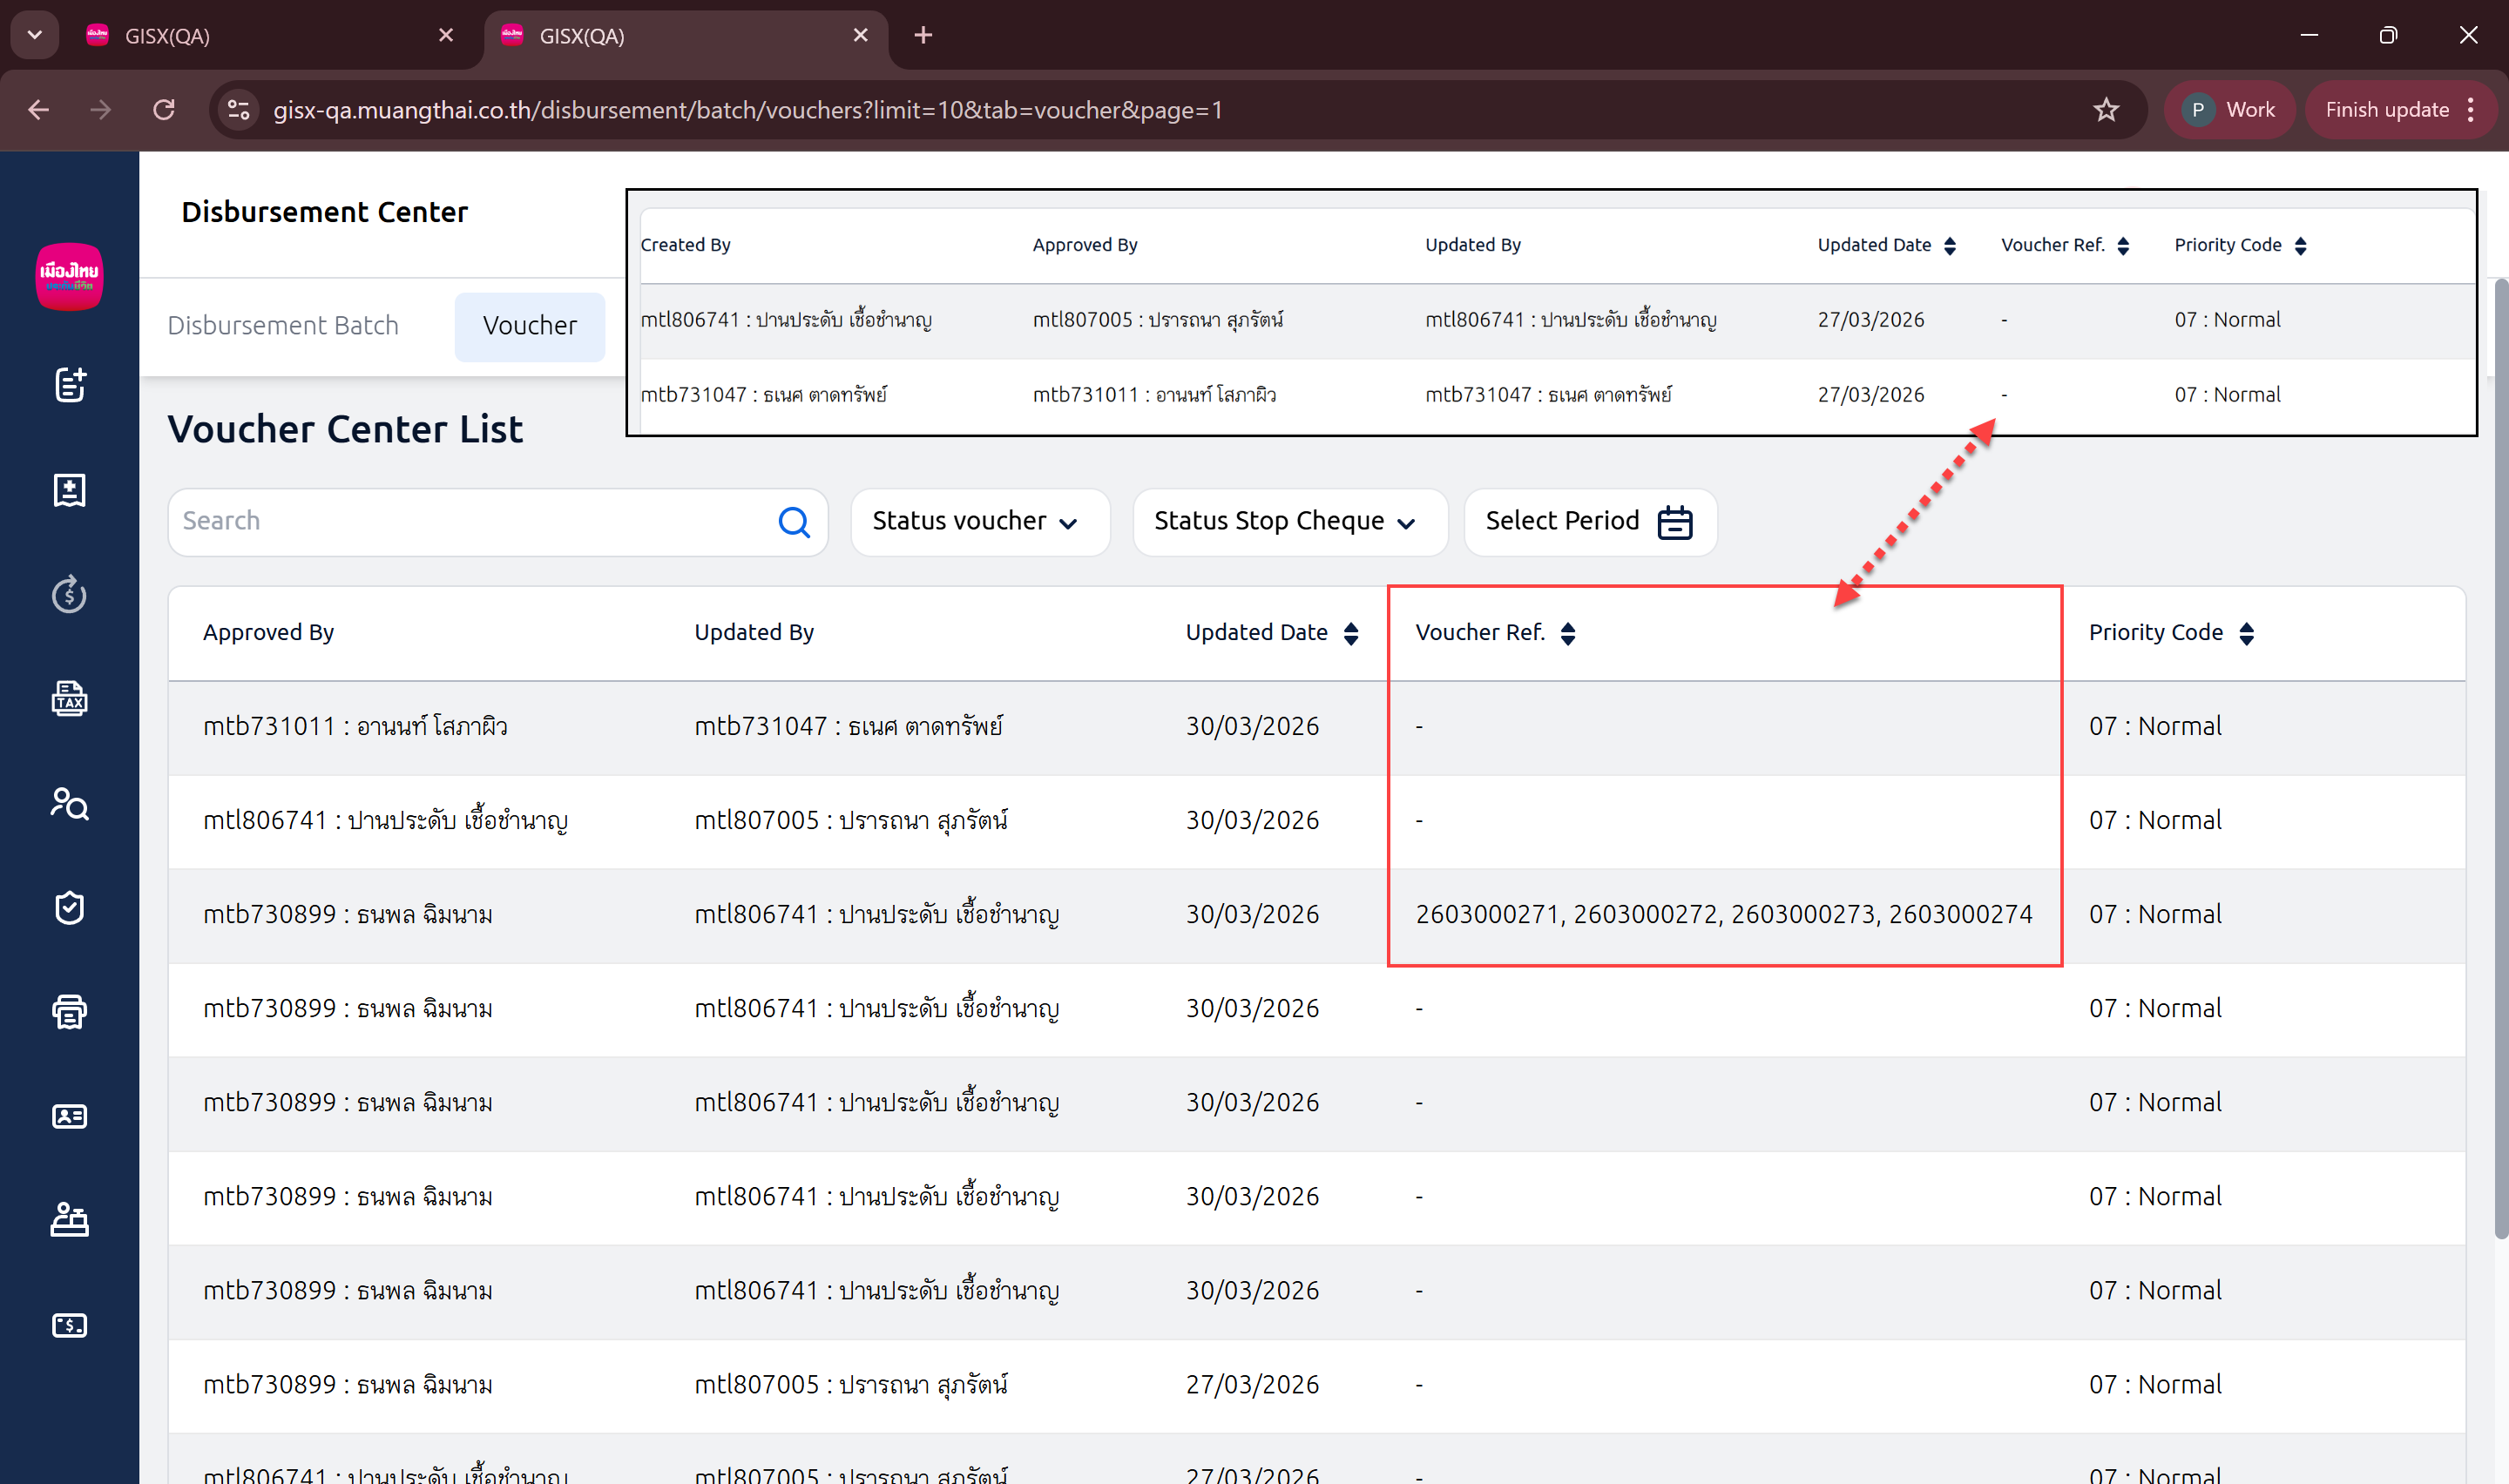This screenshot has width=2509, height=1484.
Task: Click into the Search input field
Action: (470, 522)
